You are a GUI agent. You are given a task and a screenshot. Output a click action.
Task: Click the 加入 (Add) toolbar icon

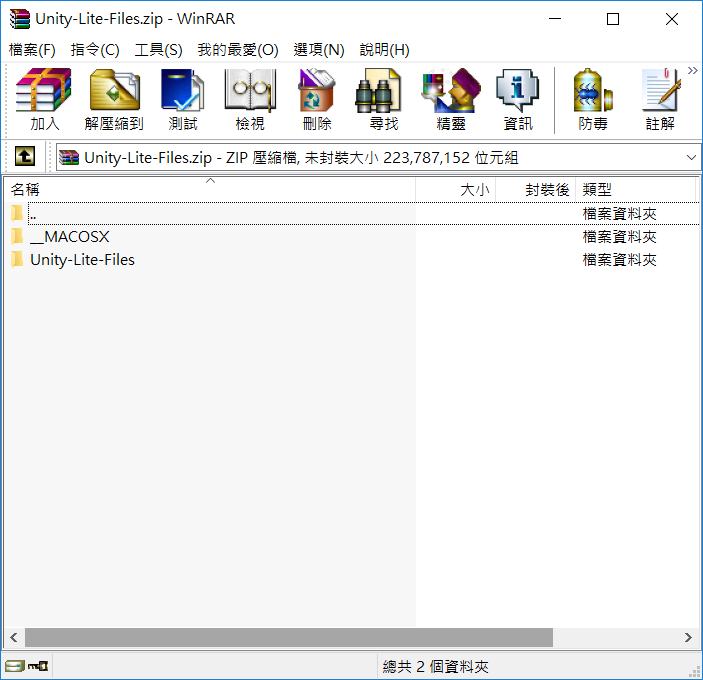click(x=44, y=100)
